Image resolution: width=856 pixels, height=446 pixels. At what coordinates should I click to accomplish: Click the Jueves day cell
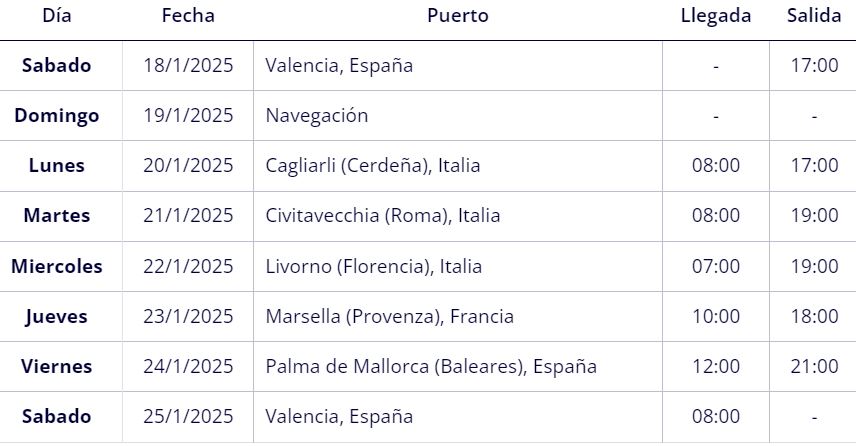pyautogui.click(x=57, y=317)
